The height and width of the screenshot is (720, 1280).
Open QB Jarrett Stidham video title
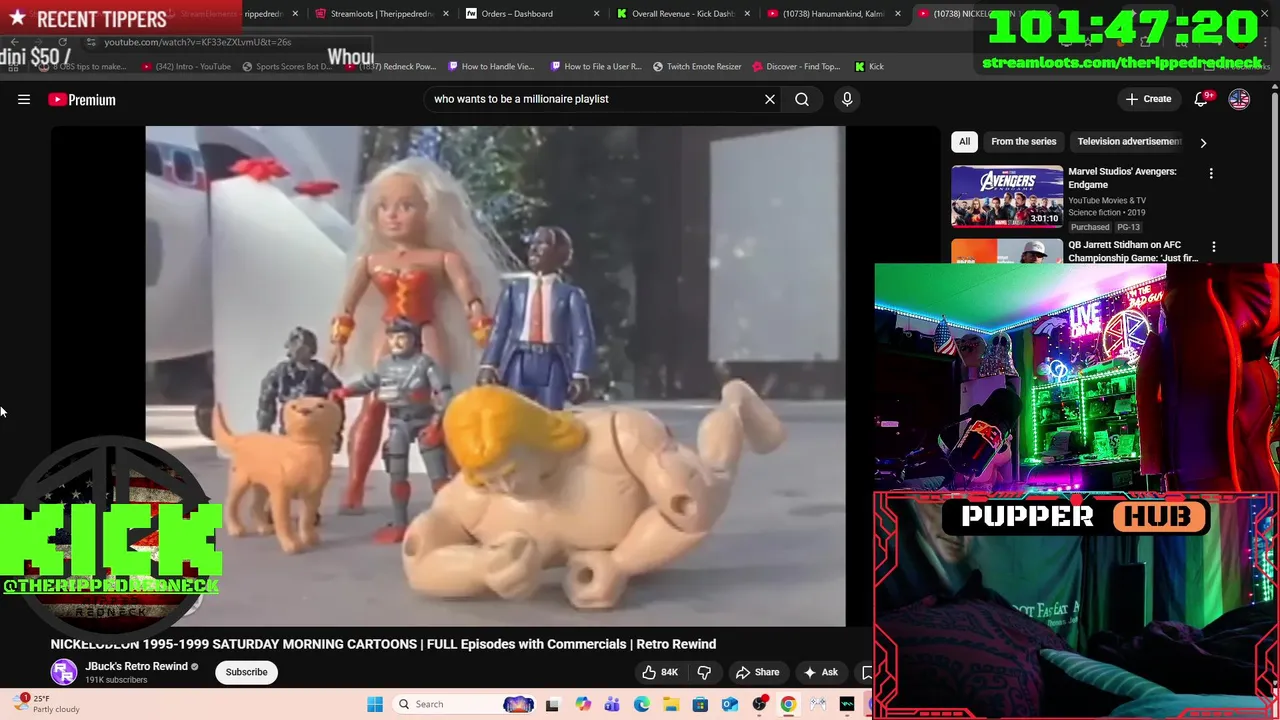(1132, 251)
